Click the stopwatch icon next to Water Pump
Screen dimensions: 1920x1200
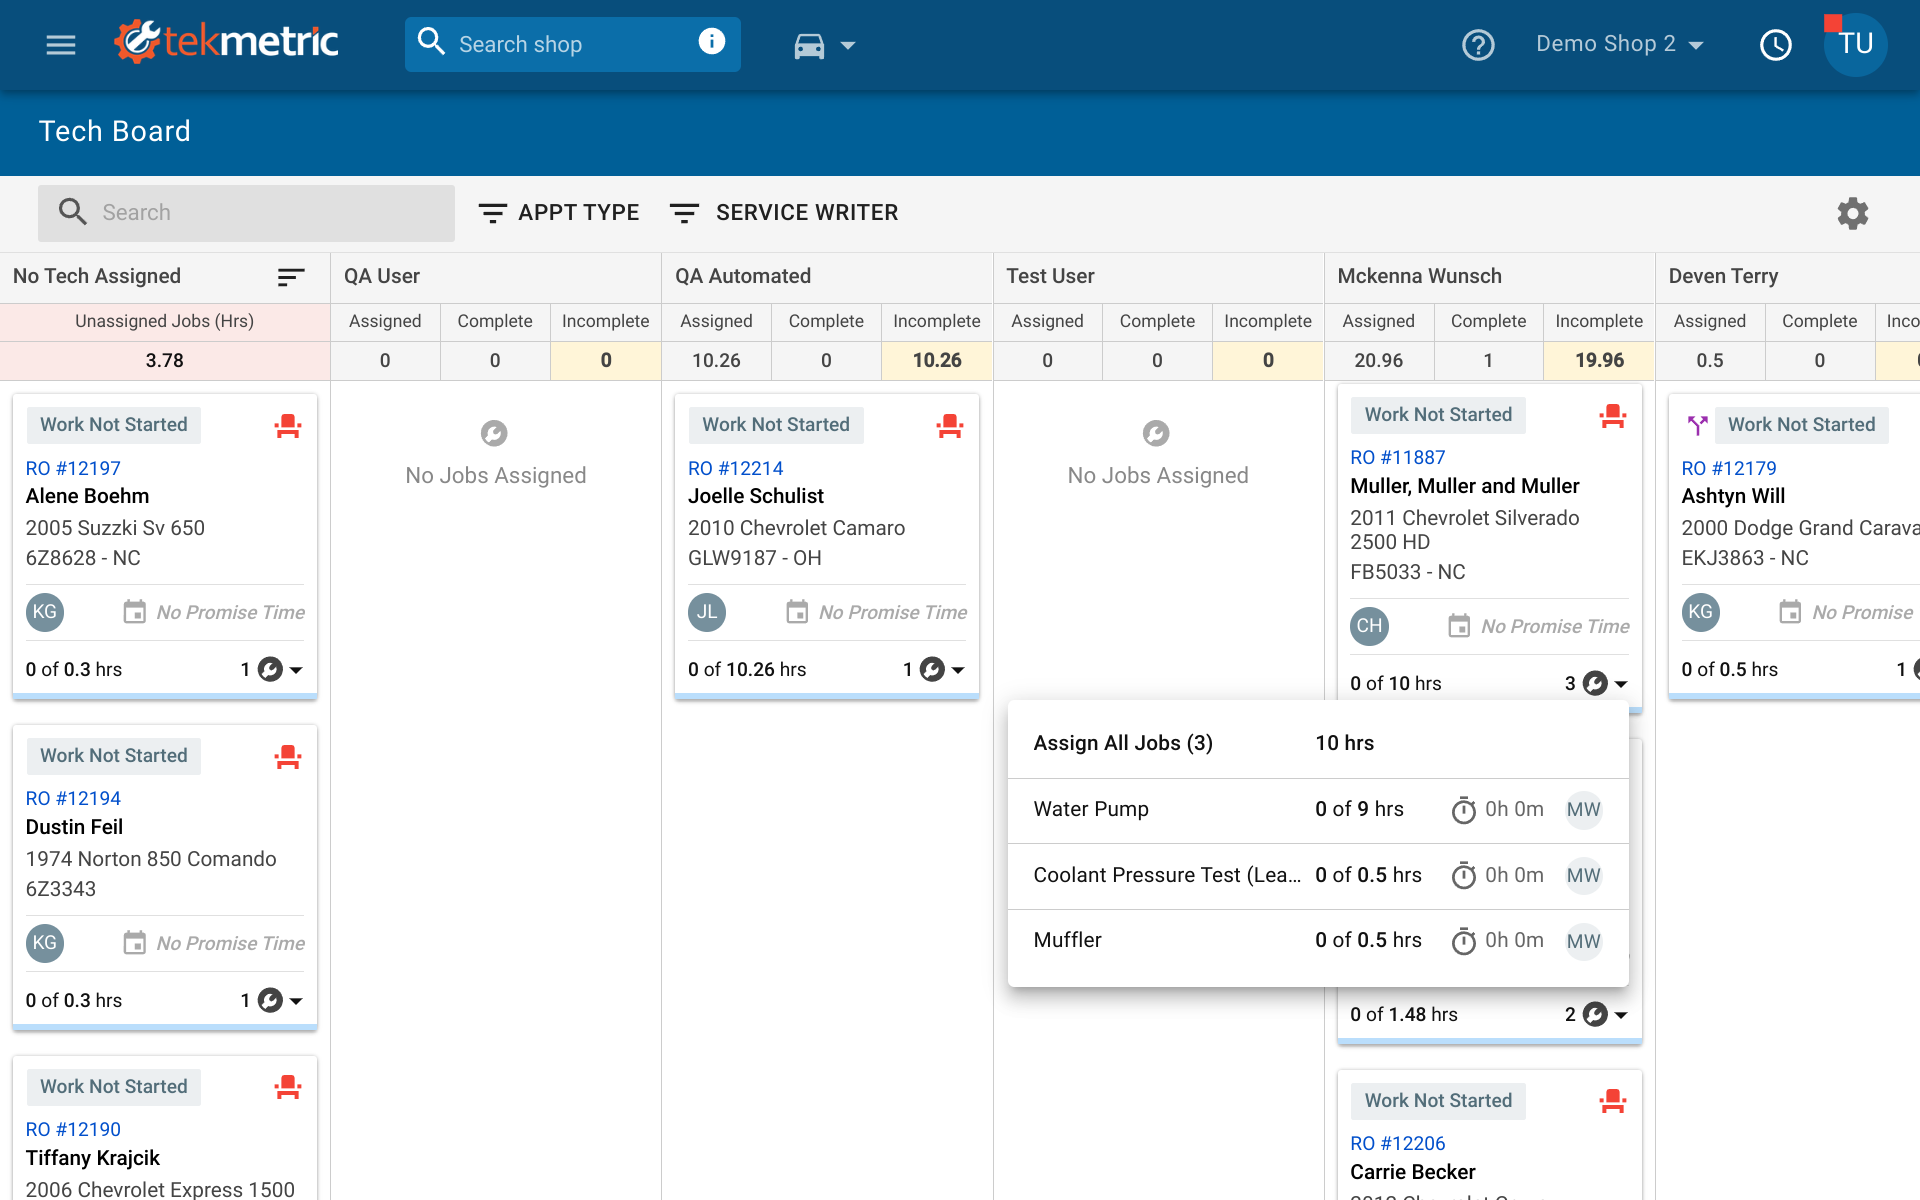coord(1464,810)
